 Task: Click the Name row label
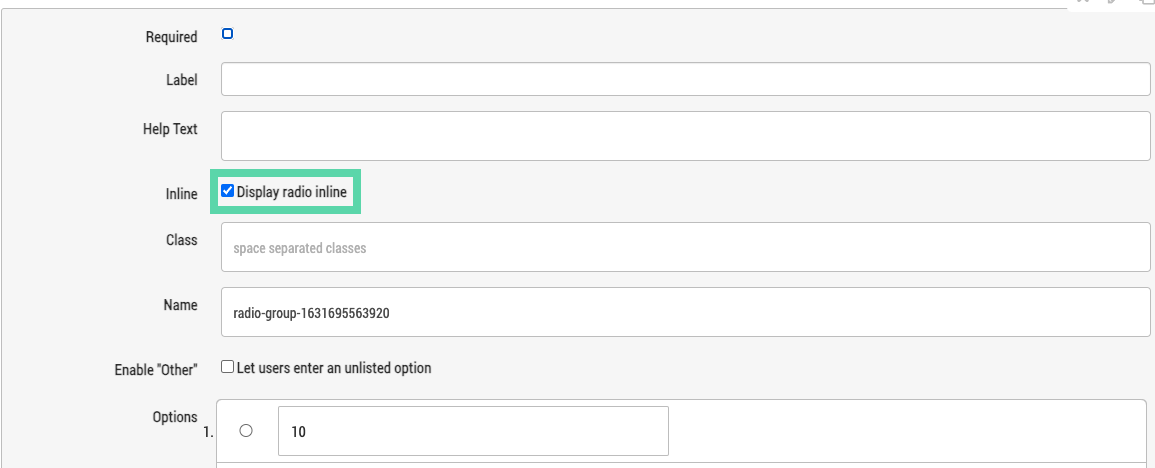pyautogui.click(x=181, y=304)
